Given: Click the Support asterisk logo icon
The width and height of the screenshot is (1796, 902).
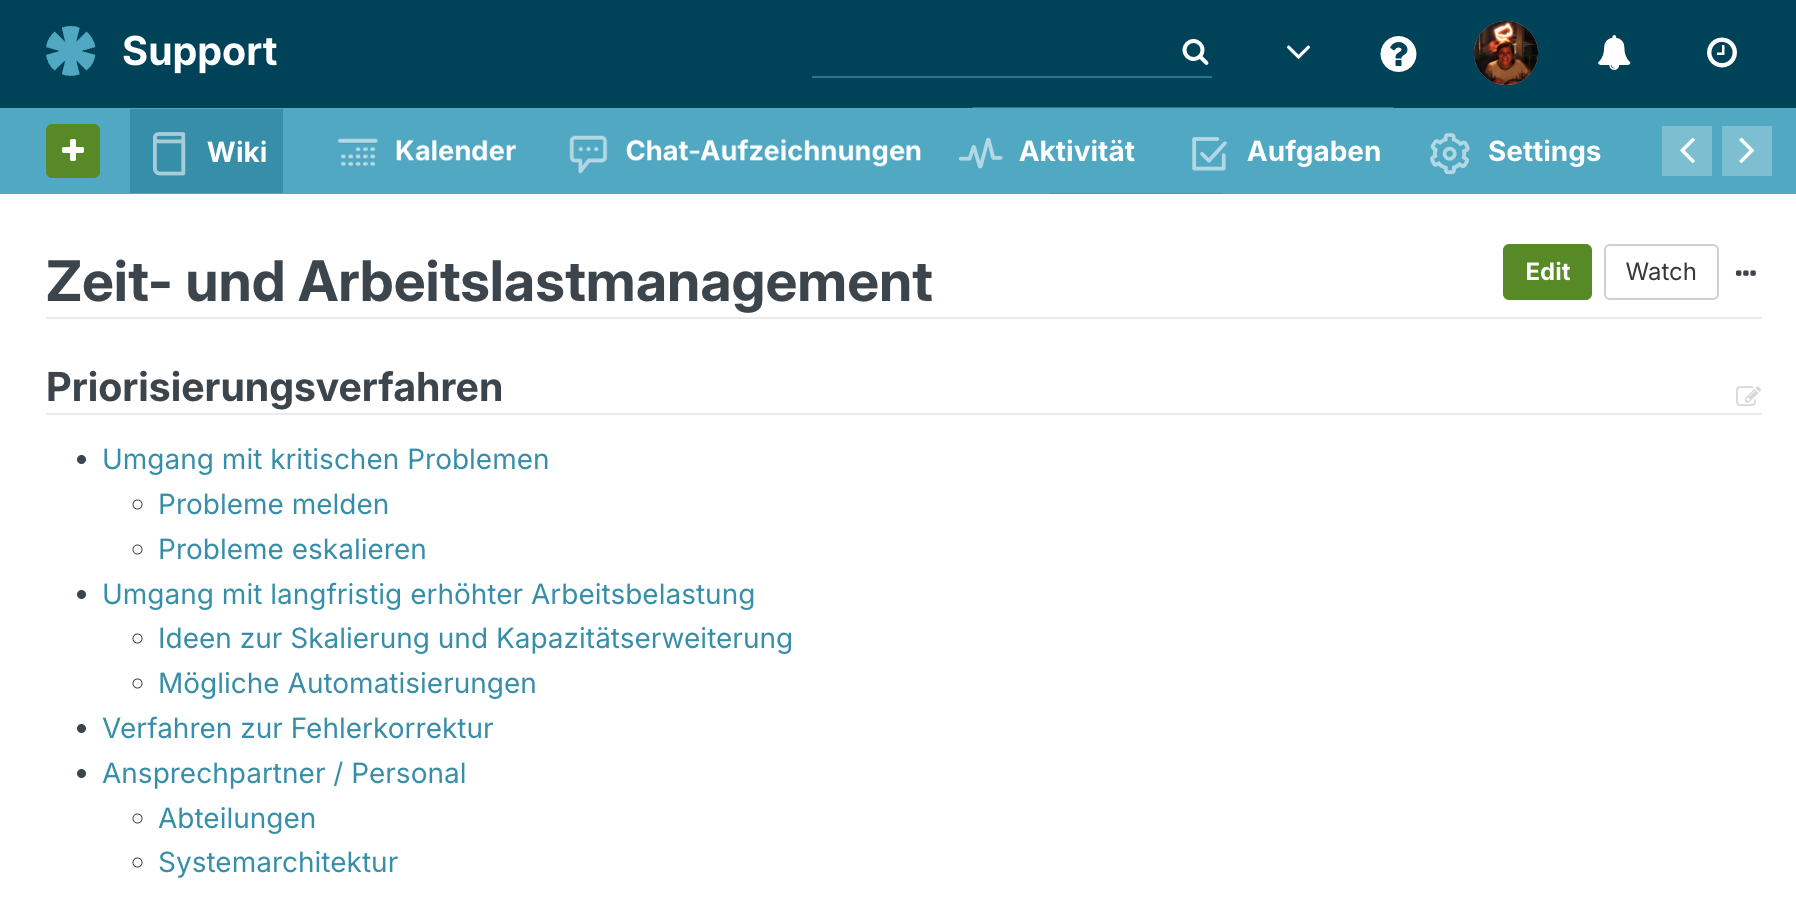Looking at the screenshot, I should coord(71,51).
